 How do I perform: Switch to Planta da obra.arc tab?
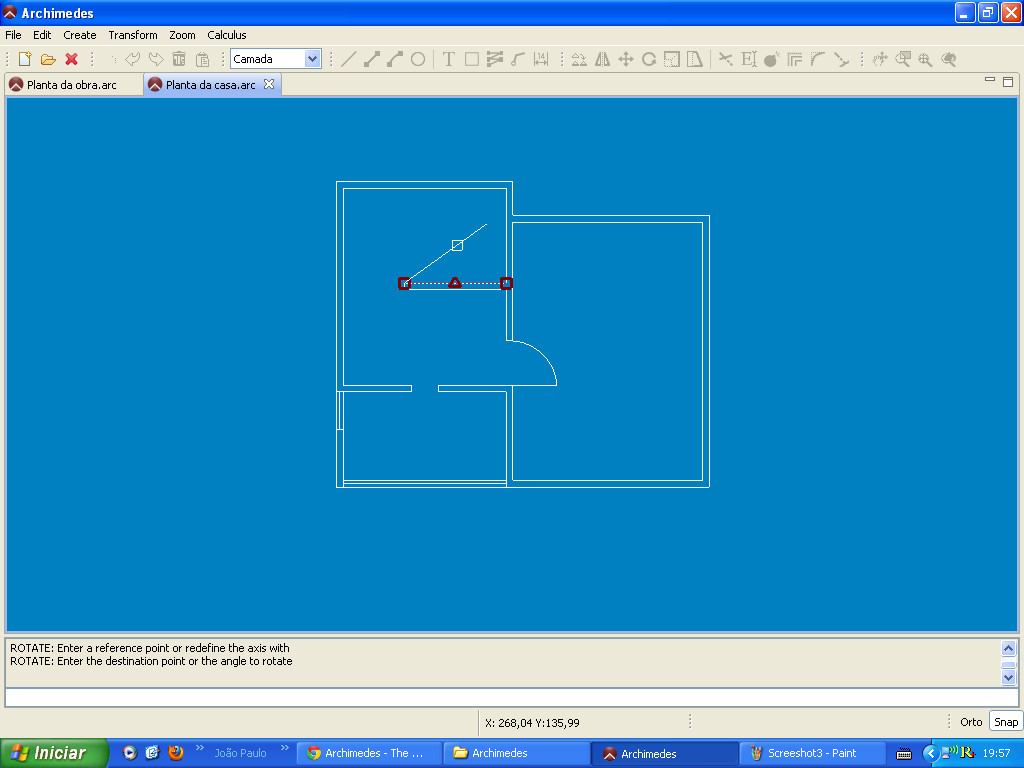pos(74,85)
